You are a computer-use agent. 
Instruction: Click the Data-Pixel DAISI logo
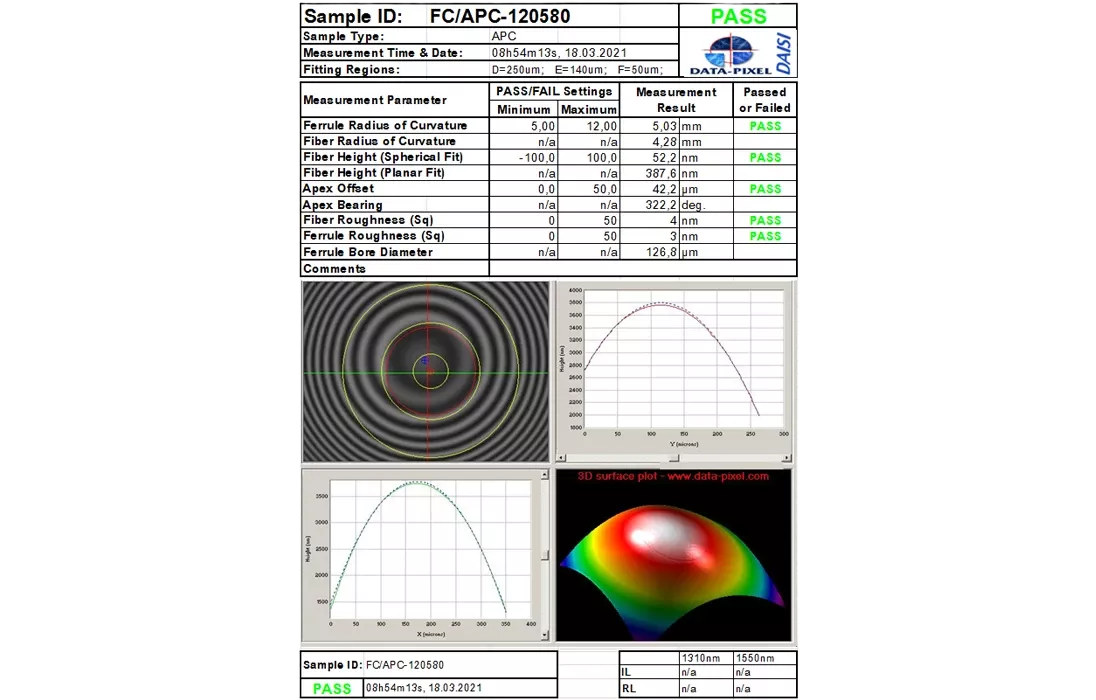[x=739, y=53]
